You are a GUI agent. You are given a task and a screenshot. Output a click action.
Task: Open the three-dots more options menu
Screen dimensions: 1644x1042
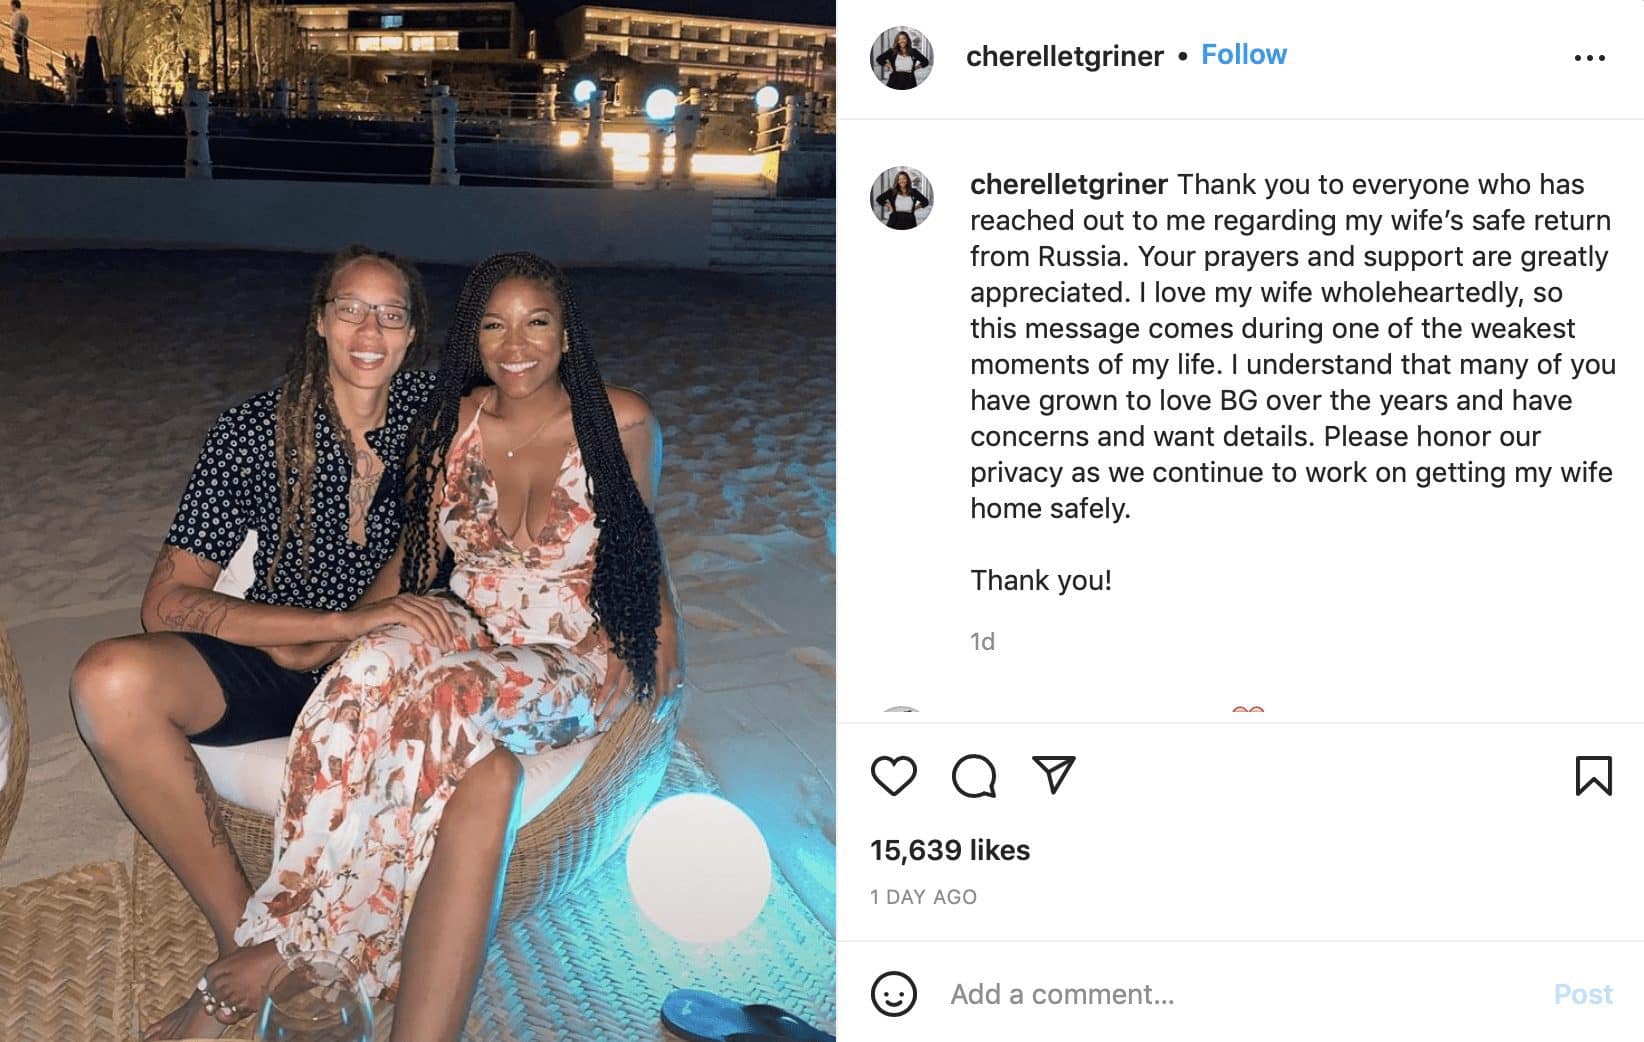coord(1589,58)
